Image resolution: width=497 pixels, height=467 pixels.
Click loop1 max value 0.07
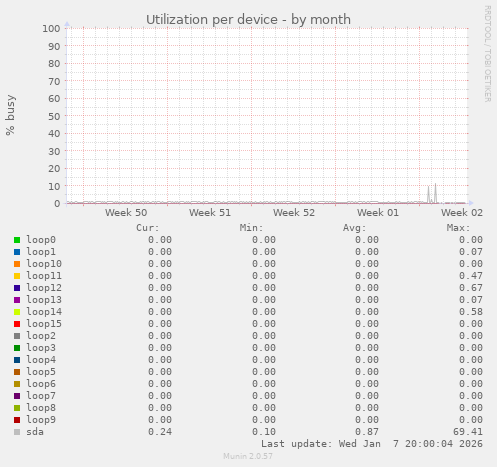pos(471,252)
